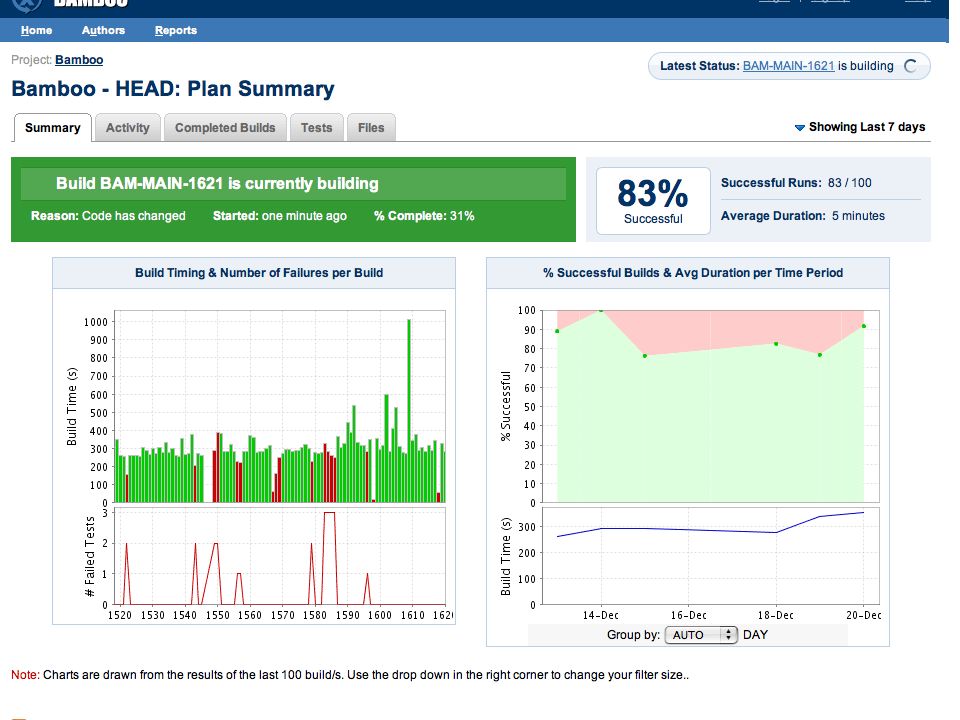Viewport: 960px width, 720px height.
Task: Click 'Build Timing & Number of Failures per Build' heading
Action: [x=259, y=273]
